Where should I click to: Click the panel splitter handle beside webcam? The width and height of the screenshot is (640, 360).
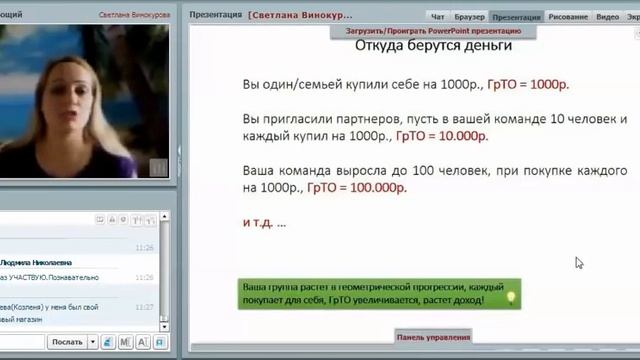click(x=179, y=160)
